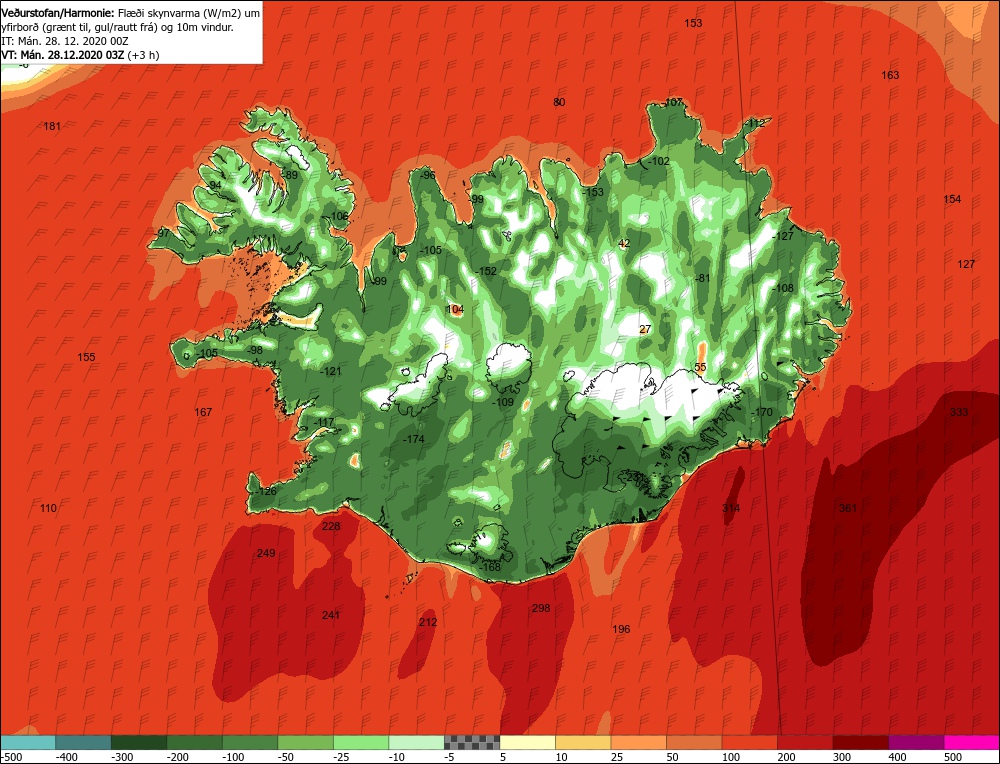The image size is (1000, 764).
Task: Choose the legend swatch above the -50 label
Action: point(305,742)
